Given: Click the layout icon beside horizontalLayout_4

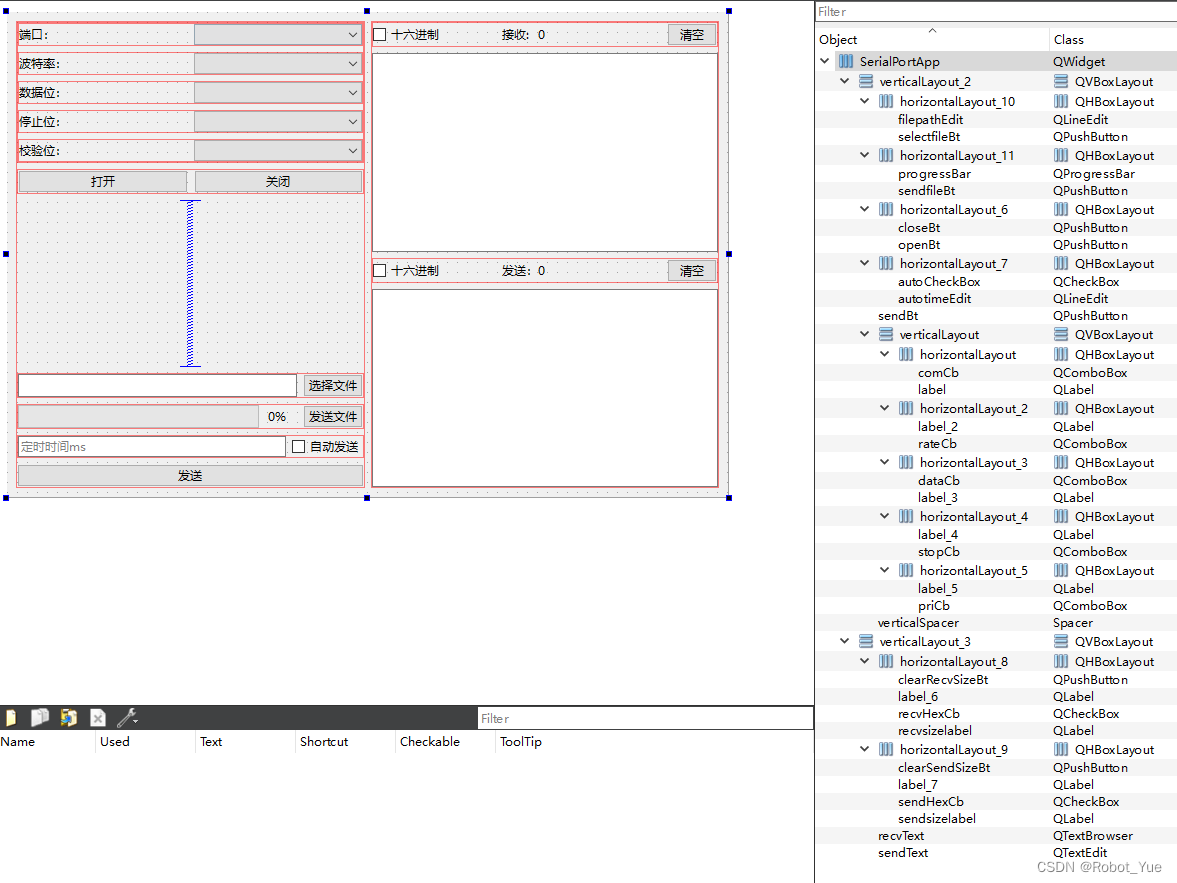Looking at the screenshot, I should pyautogui.click(x=907, y=517).
